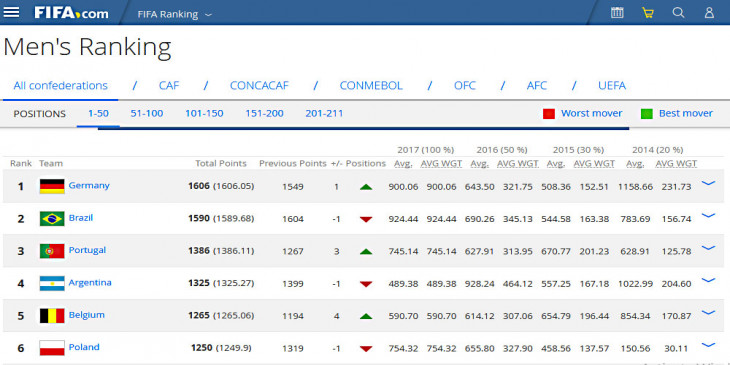Expand Portugal row details chevron

708,248
